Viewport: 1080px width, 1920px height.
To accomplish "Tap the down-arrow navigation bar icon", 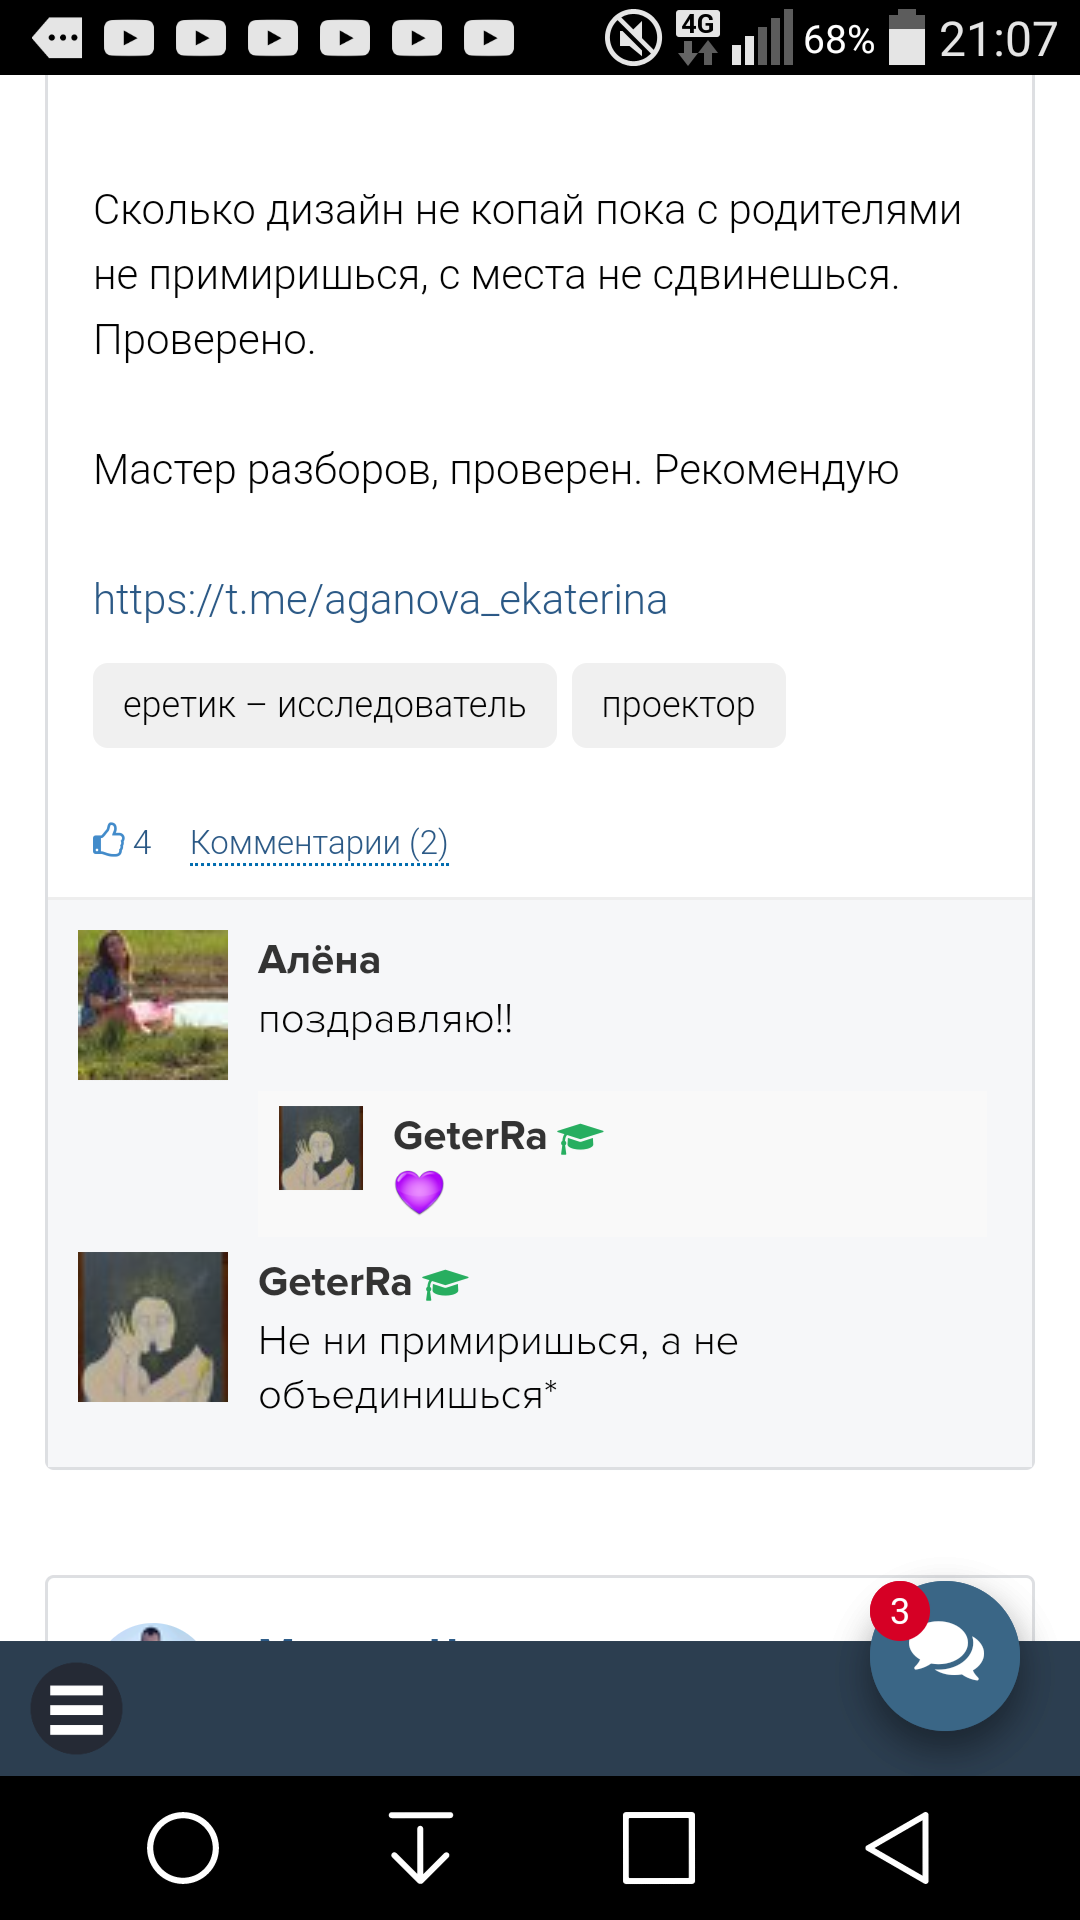I will 420,1848.
